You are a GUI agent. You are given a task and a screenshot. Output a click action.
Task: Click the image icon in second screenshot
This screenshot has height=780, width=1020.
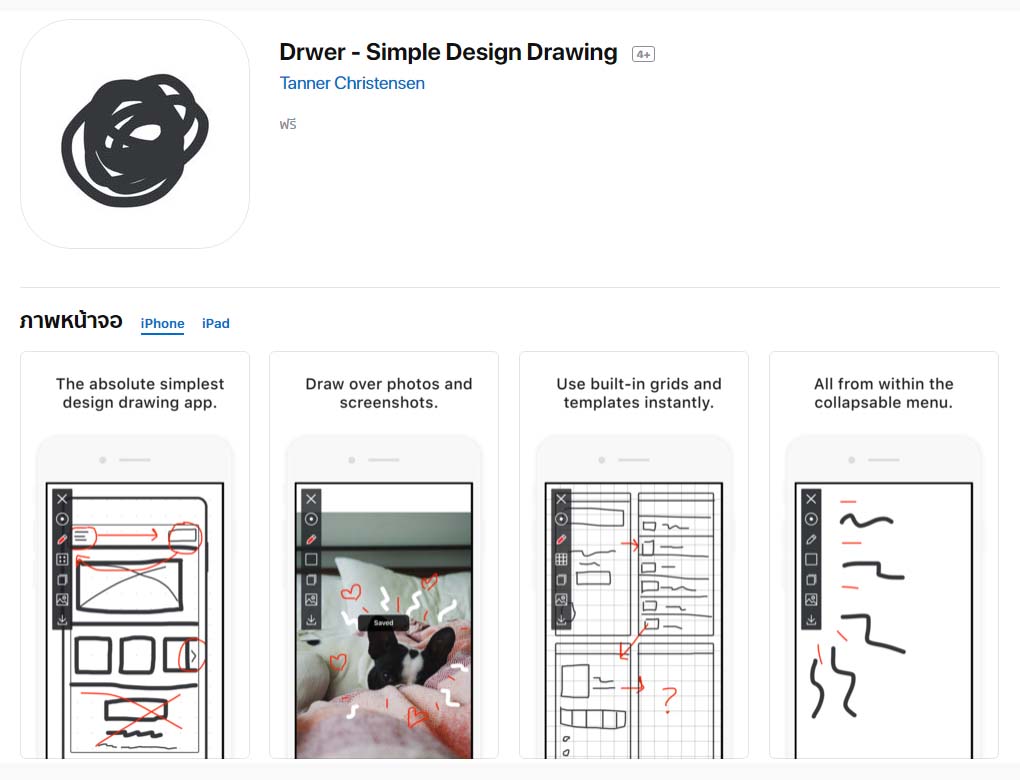pos(311,600)
